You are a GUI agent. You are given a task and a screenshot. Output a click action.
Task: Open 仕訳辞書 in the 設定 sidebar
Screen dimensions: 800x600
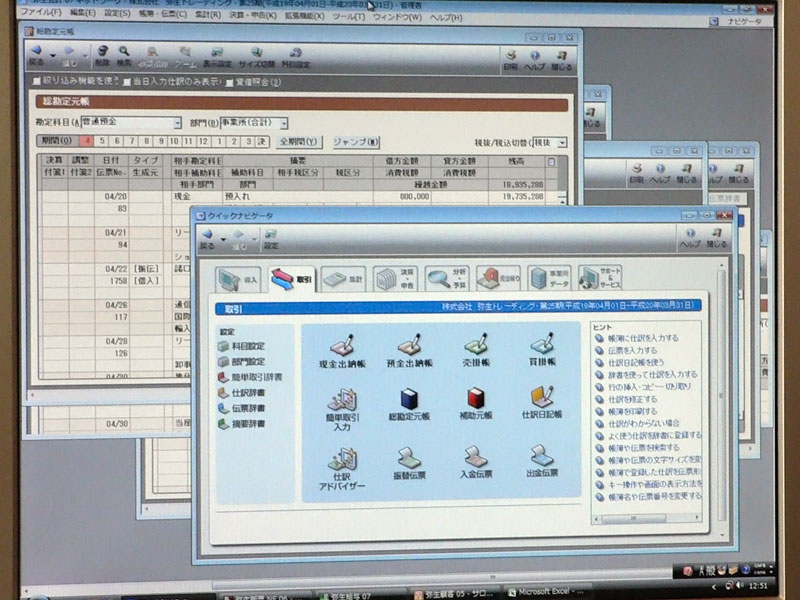(x=242, y=392)
